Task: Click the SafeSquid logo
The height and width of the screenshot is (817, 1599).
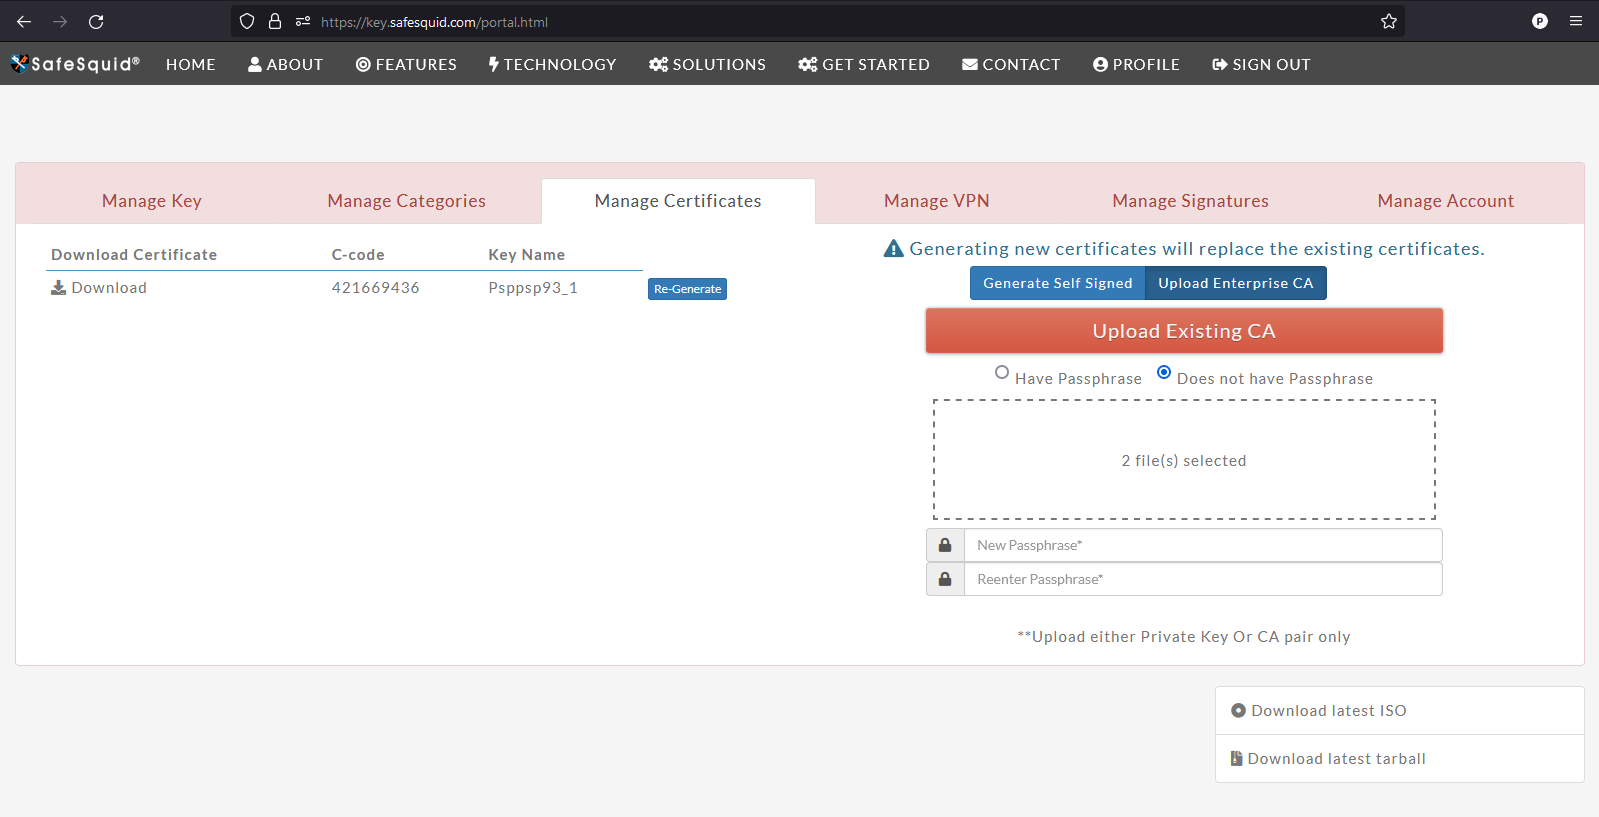Action: click(75, 64)
